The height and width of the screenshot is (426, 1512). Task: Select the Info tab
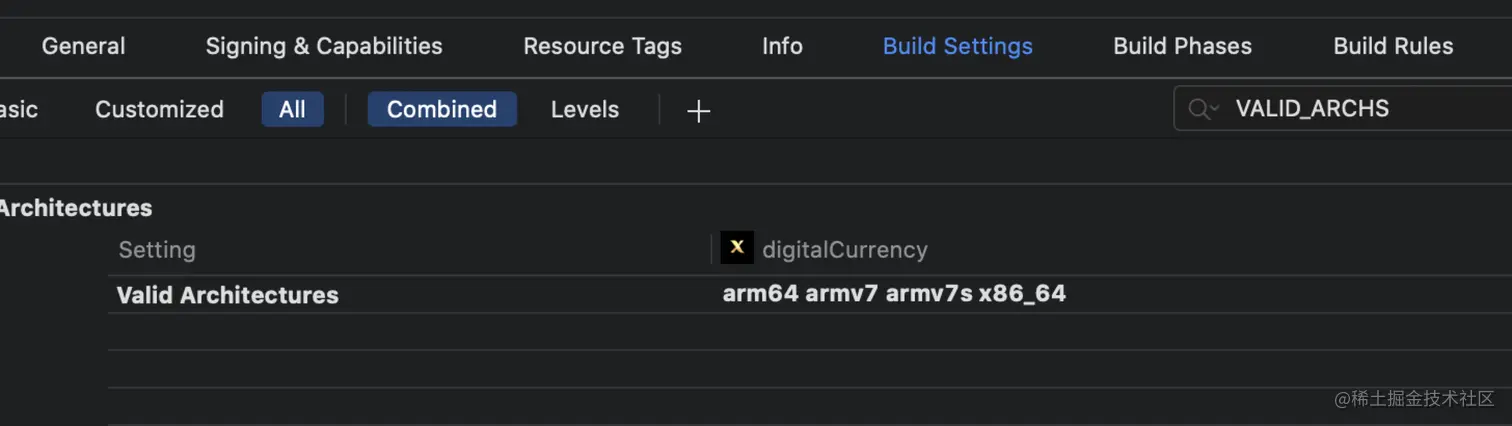(782, 46)
